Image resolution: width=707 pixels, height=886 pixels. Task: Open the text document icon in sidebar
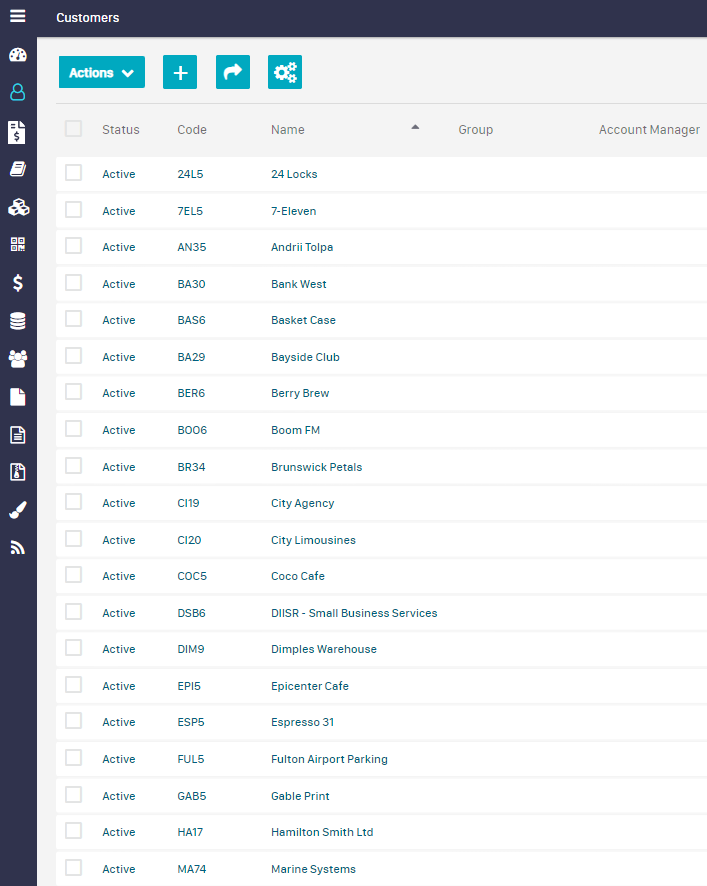pos(18,435)
